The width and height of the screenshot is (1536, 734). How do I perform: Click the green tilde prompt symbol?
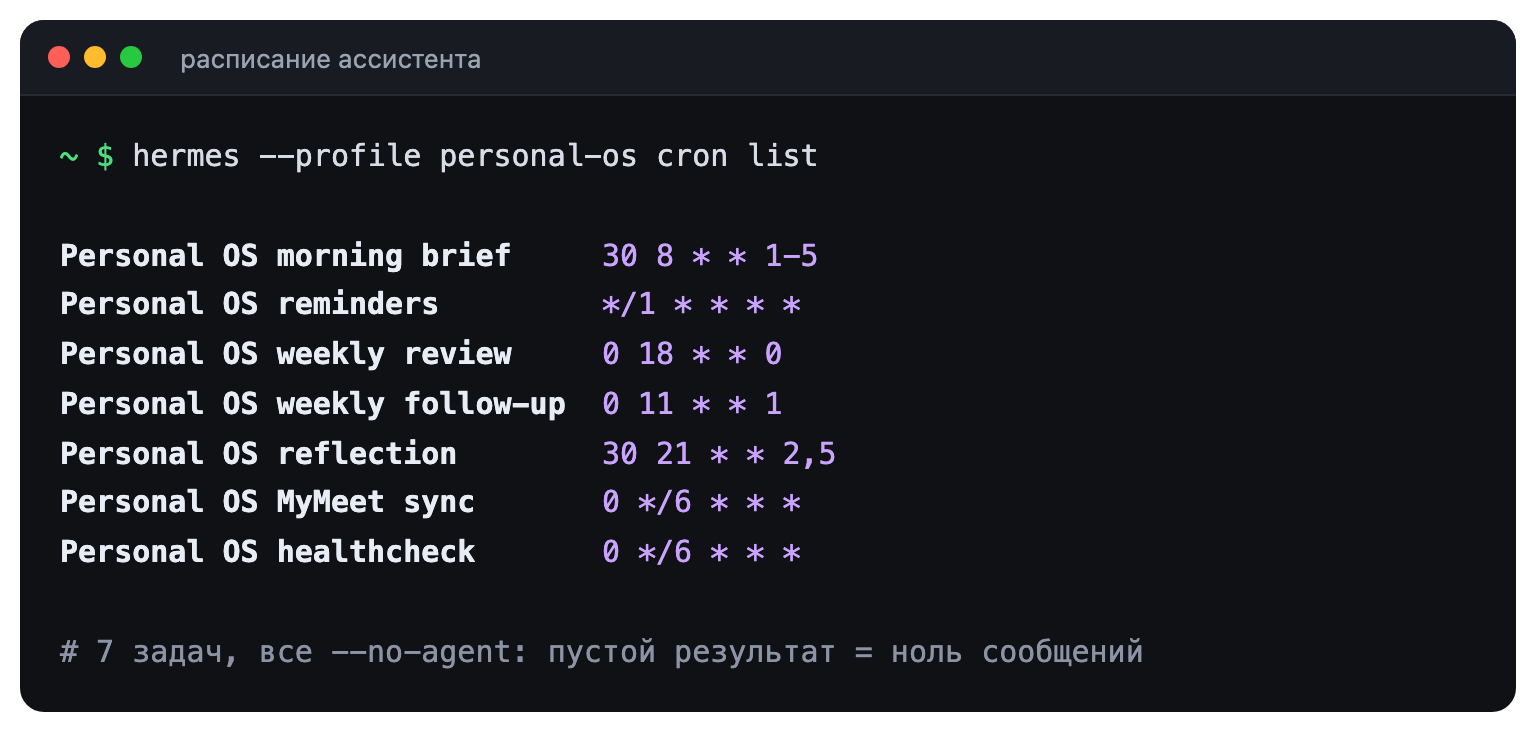tap(69, 156)
